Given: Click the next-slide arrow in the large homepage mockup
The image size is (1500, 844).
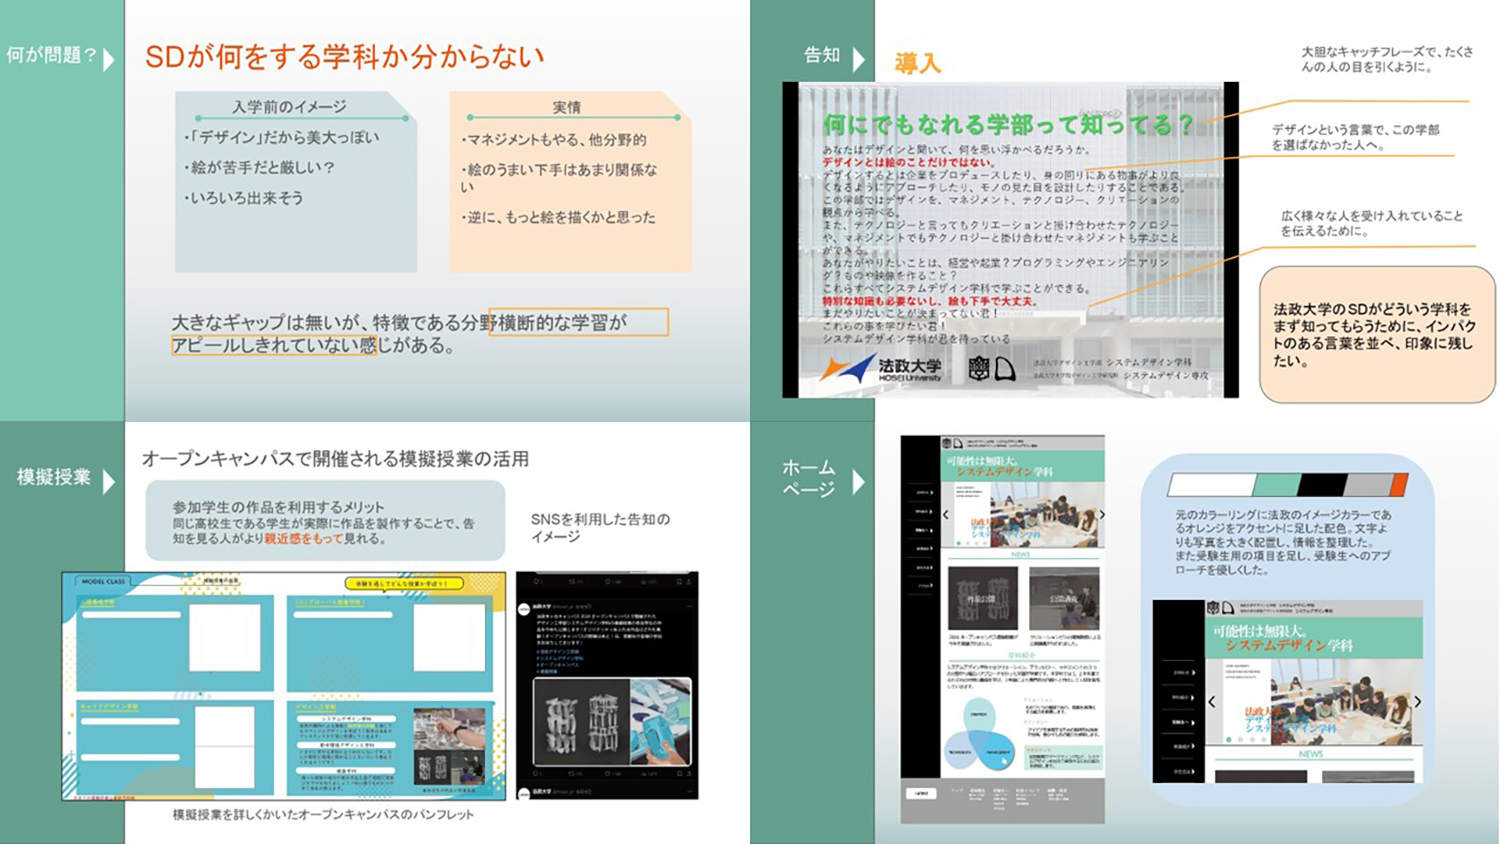Looking at the screenshot, I should pos(1417,702).
